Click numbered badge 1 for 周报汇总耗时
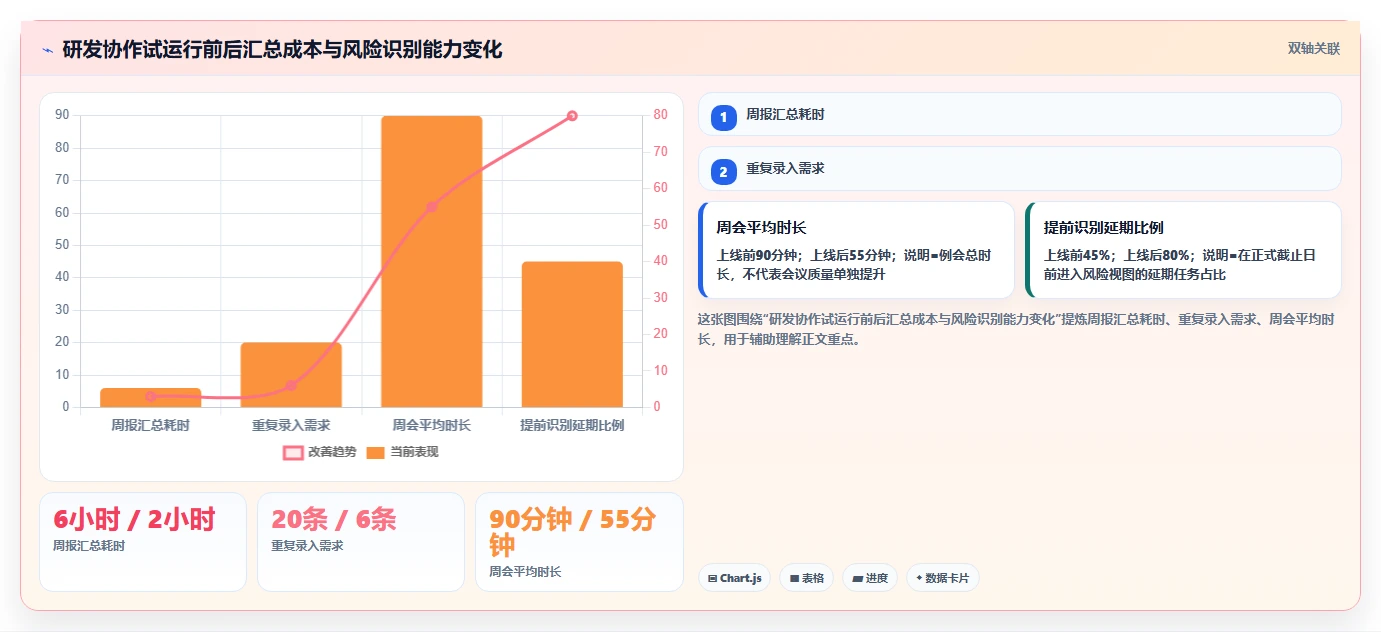Screen dimensions: 1381x632 pos(724,118)
